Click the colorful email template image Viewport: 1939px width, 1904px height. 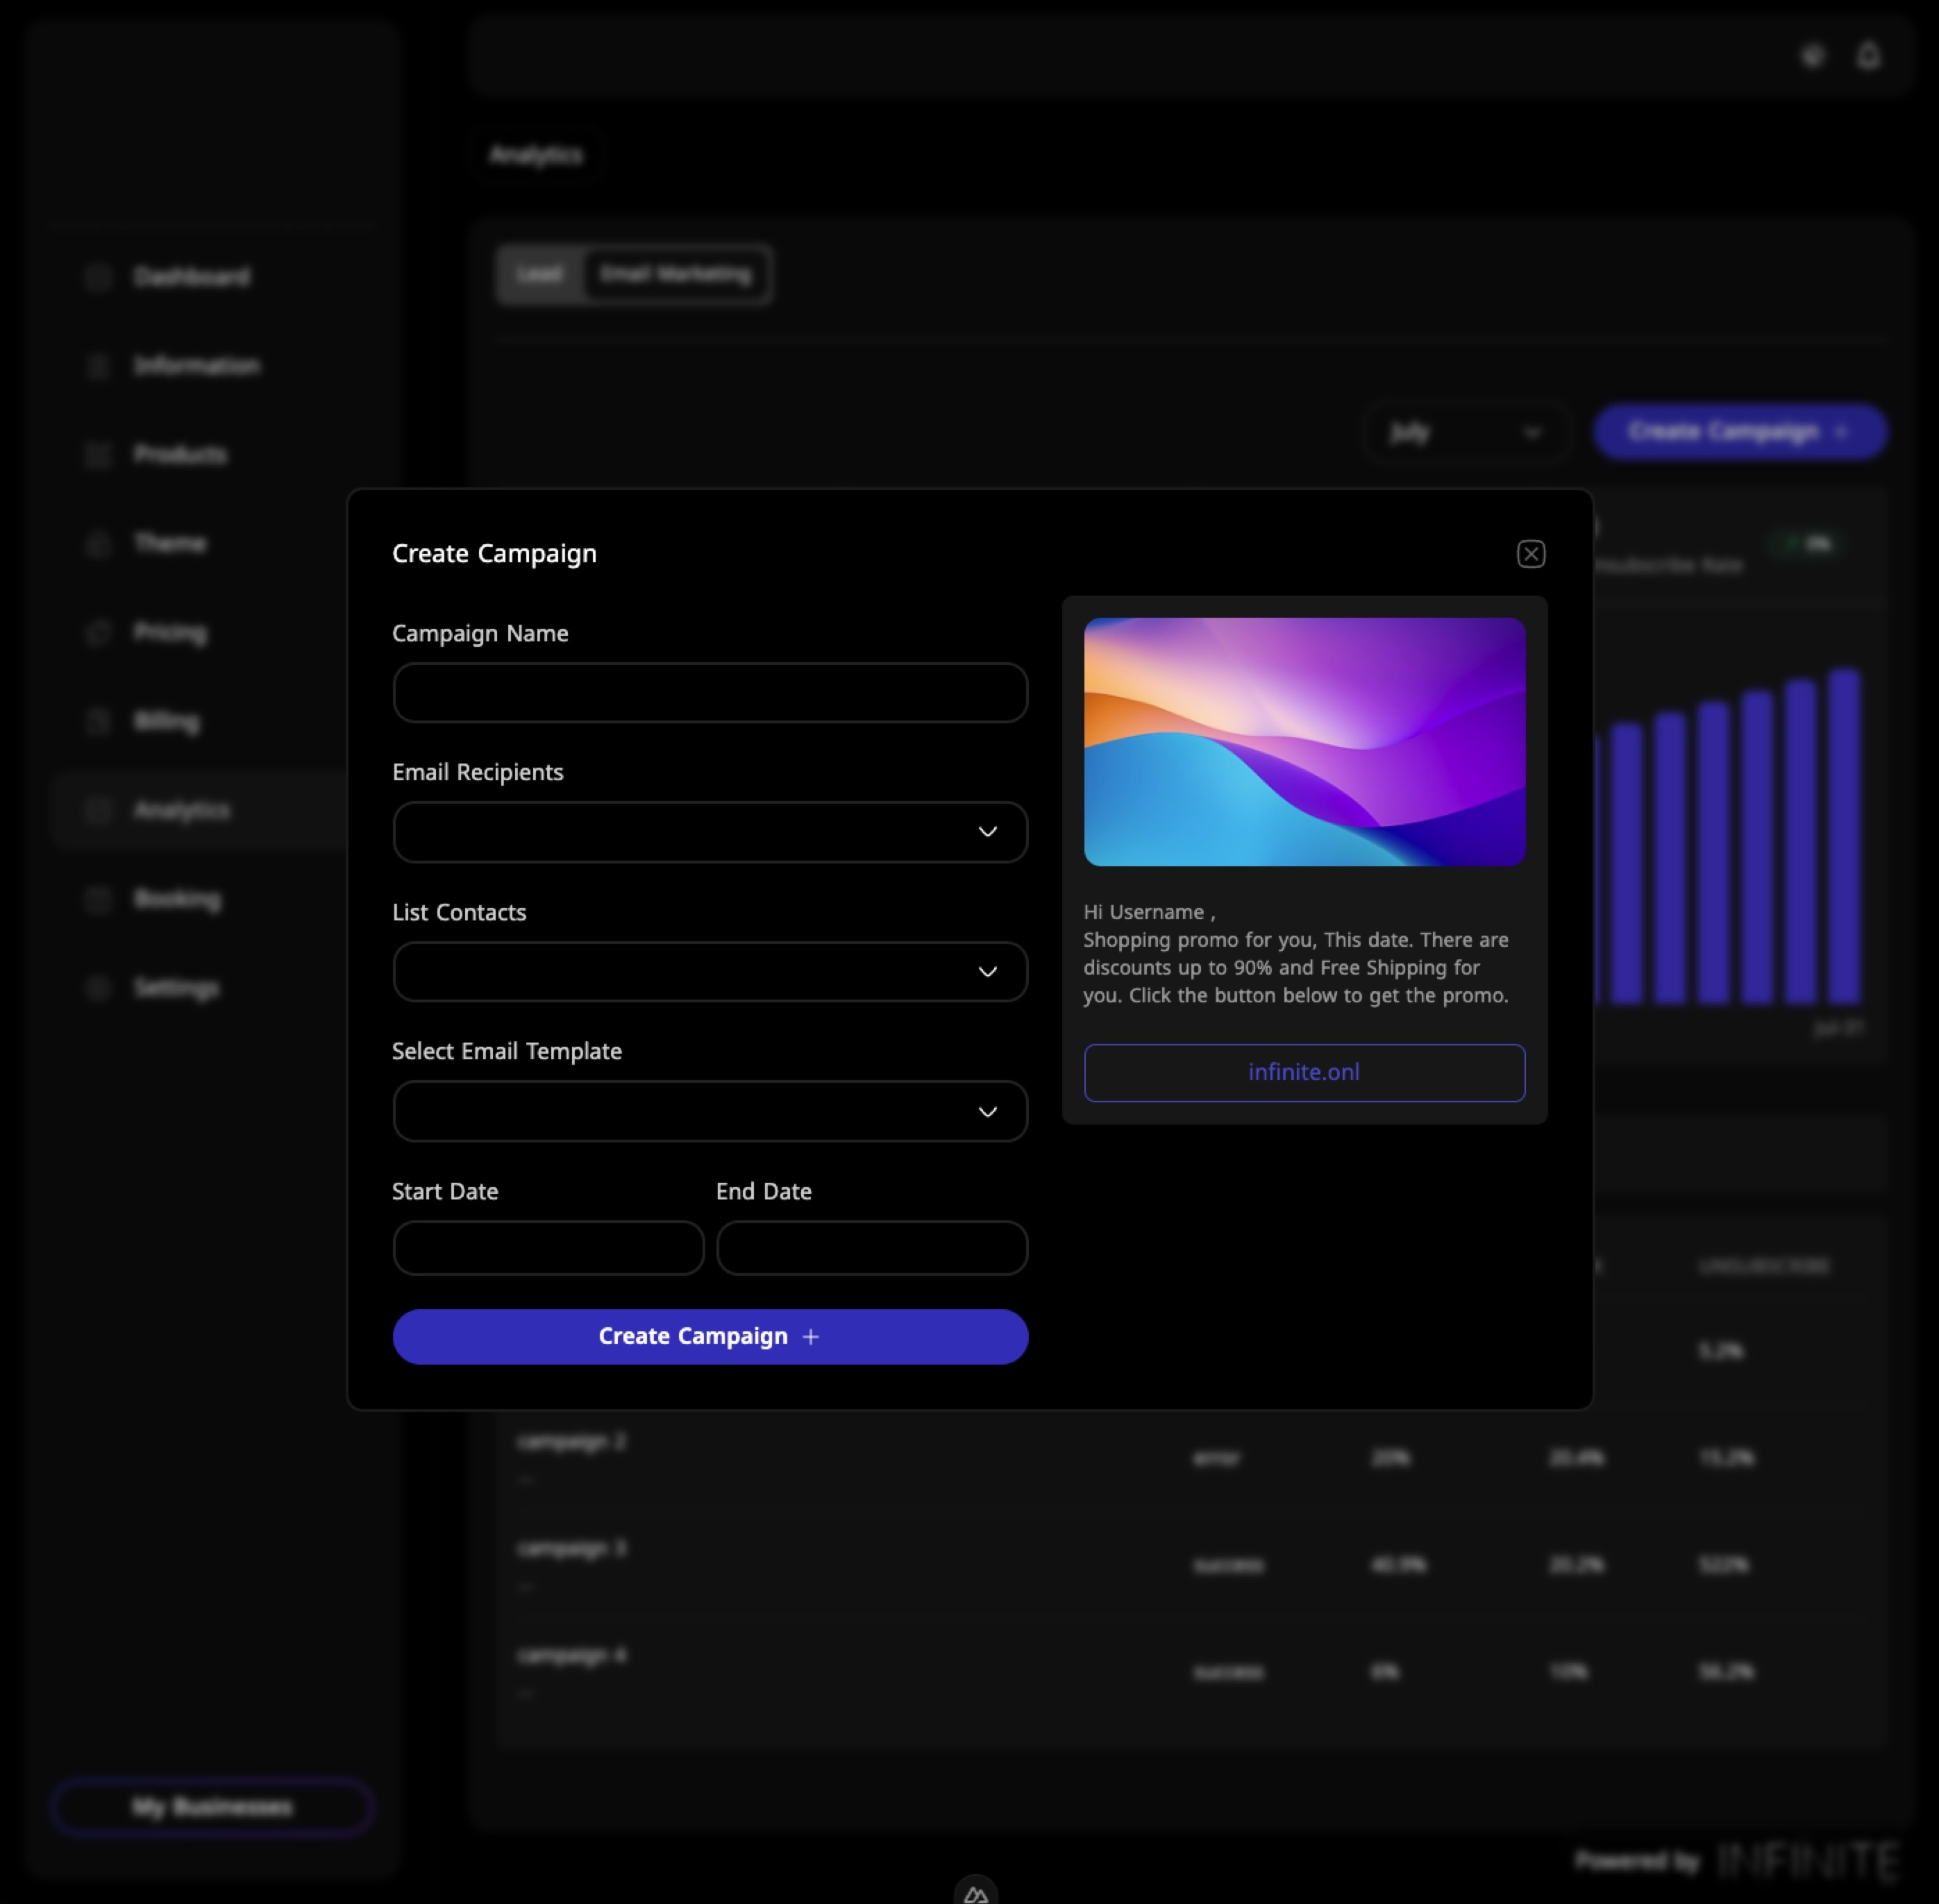(x=1303, y=741)
